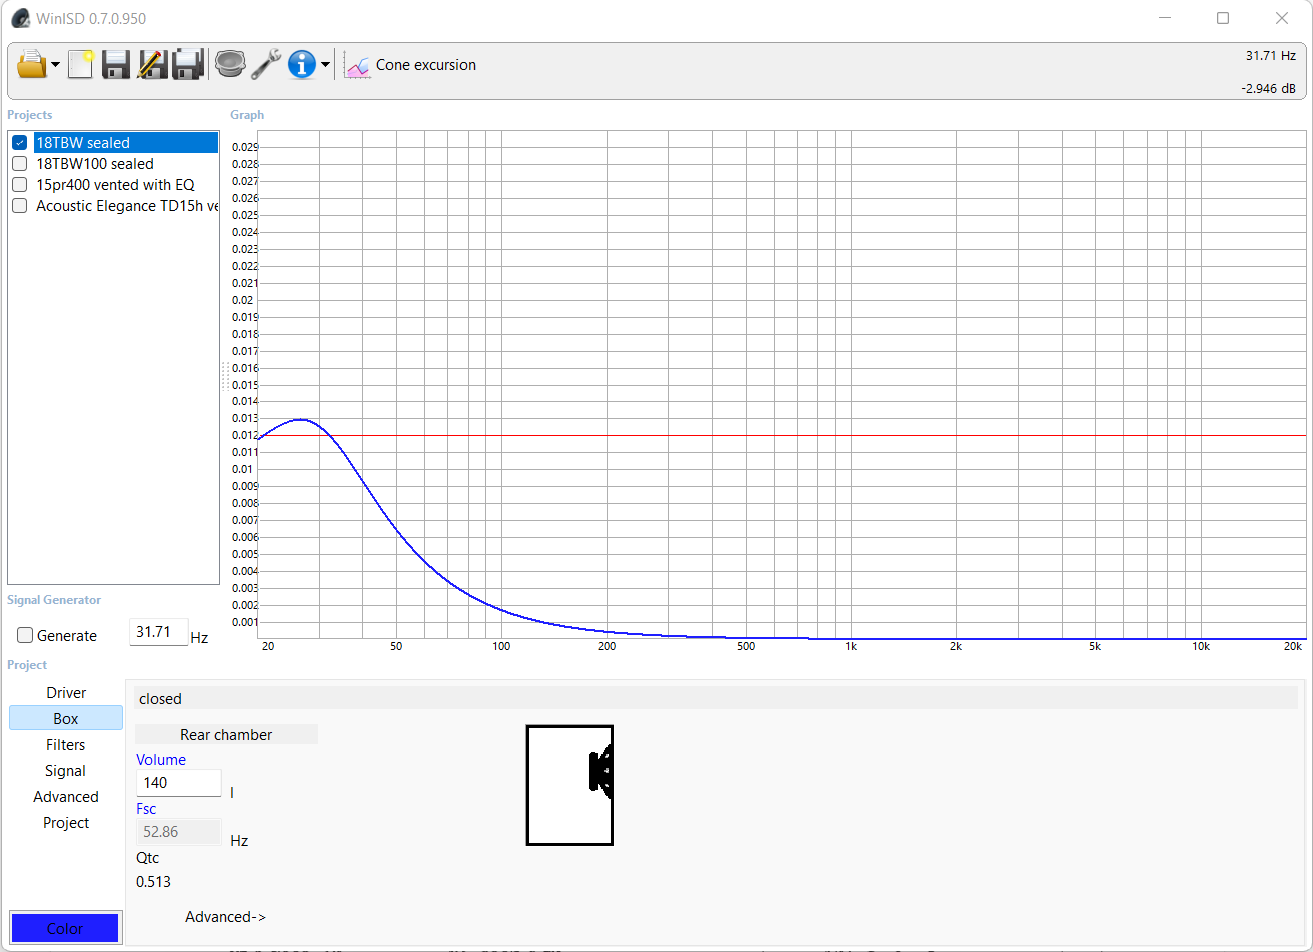This screenshot has width=1313, height=952.
Task: Expand the open-project dropdown arrow
Action: click(56, 66)
